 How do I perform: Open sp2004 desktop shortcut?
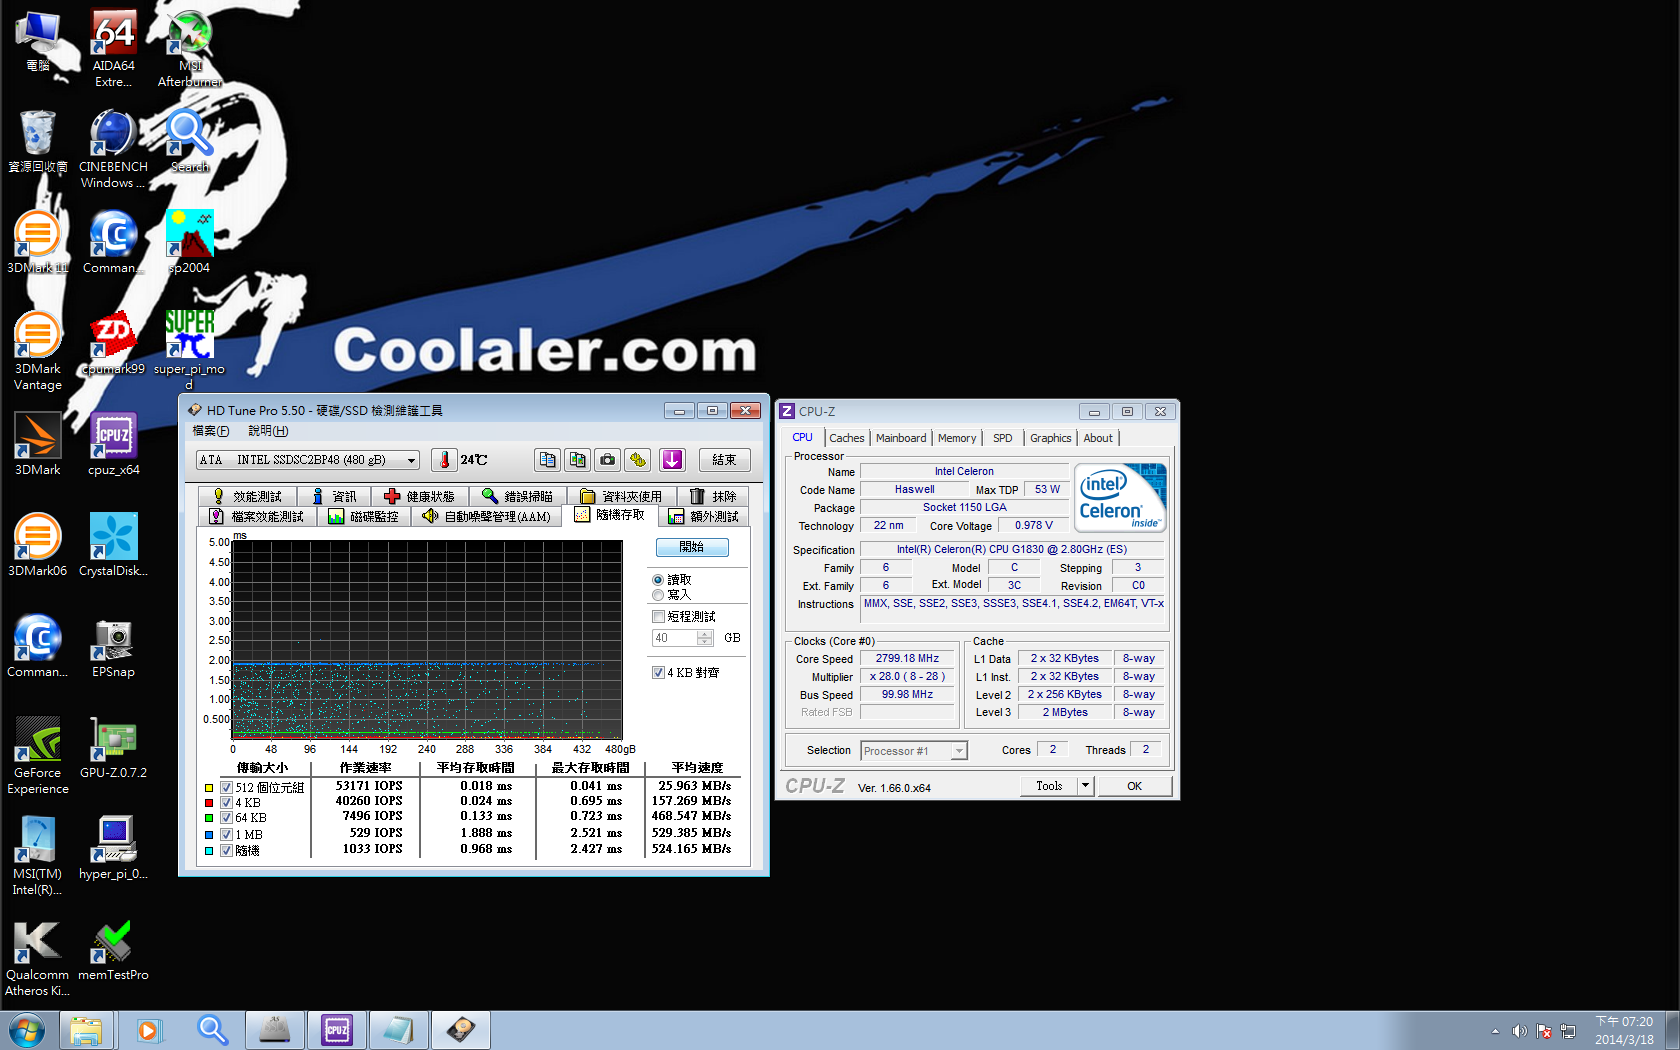pos(189,242)
